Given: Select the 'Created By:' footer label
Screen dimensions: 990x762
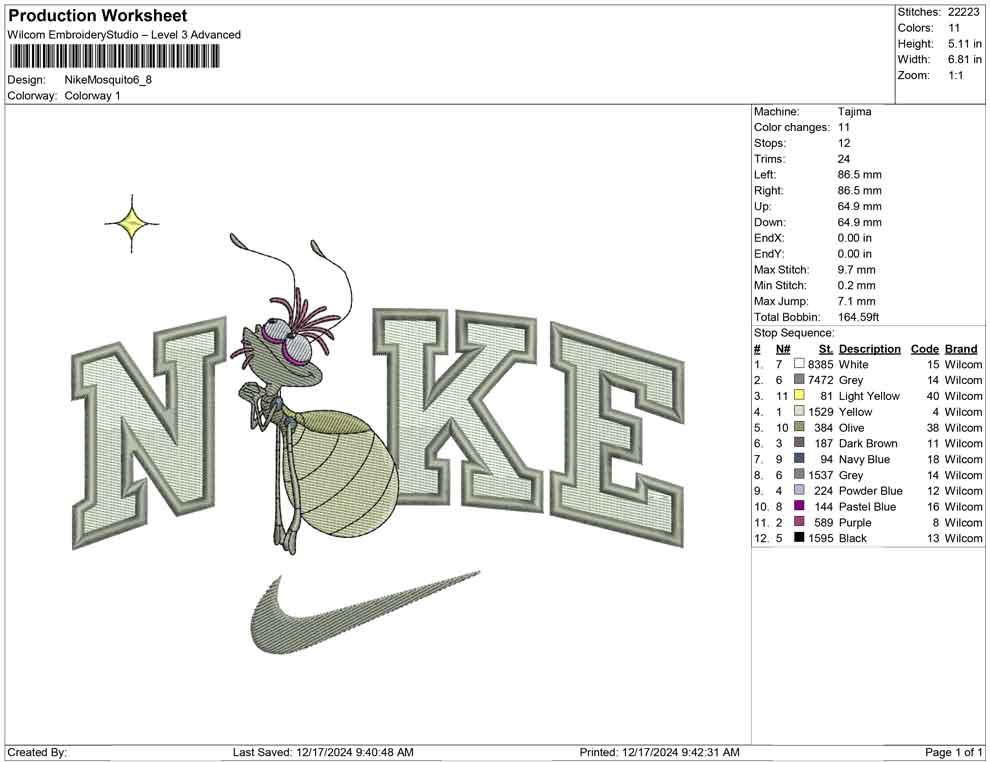Looking at the screenshot, I should click(37, 752).
